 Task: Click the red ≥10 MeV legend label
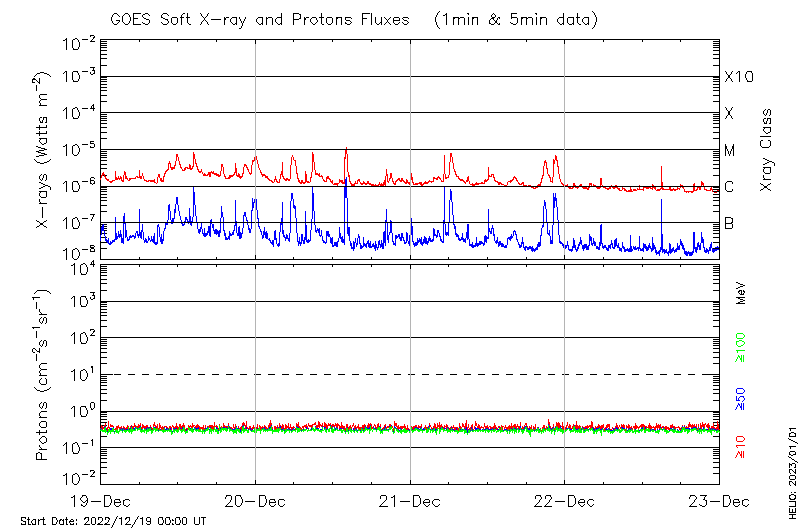(x=741, y=447)
